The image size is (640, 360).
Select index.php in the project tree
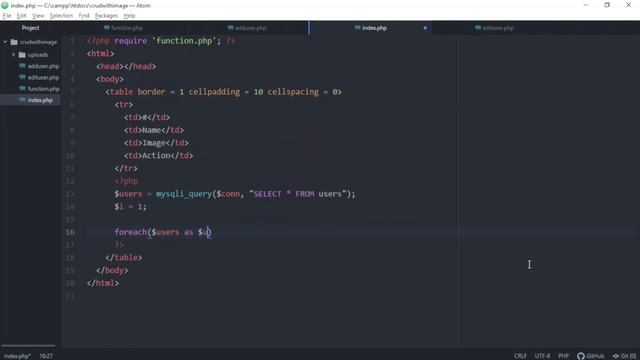point(40,100)
